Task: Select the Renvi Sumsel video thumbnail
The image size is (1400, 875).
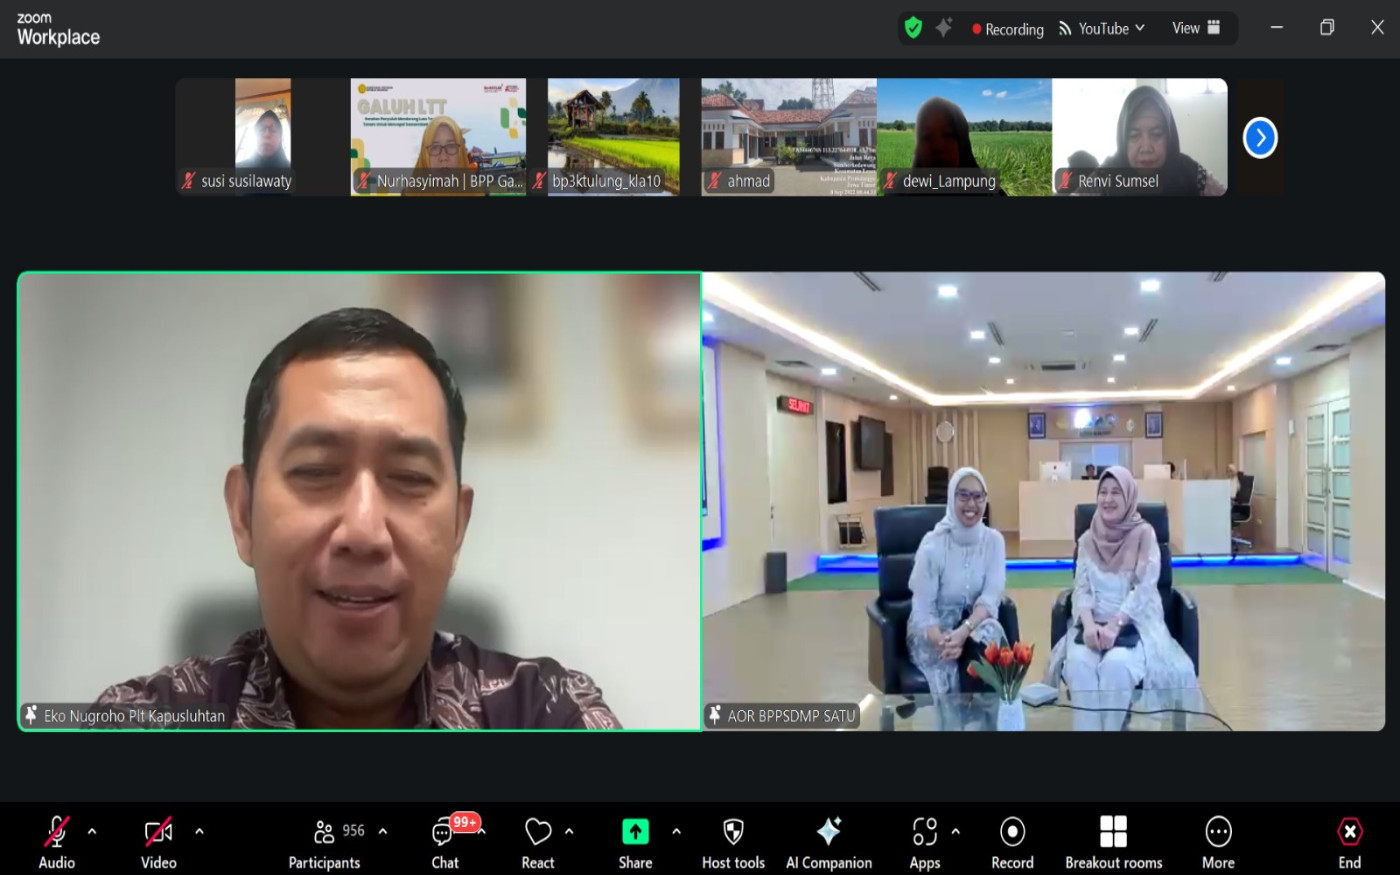Action: (x=1139, y=137)
